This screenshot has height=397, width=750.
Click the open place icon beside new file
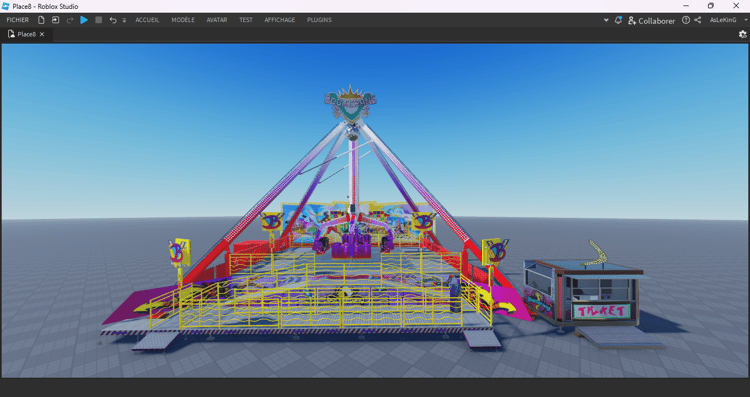pos(55,20)
